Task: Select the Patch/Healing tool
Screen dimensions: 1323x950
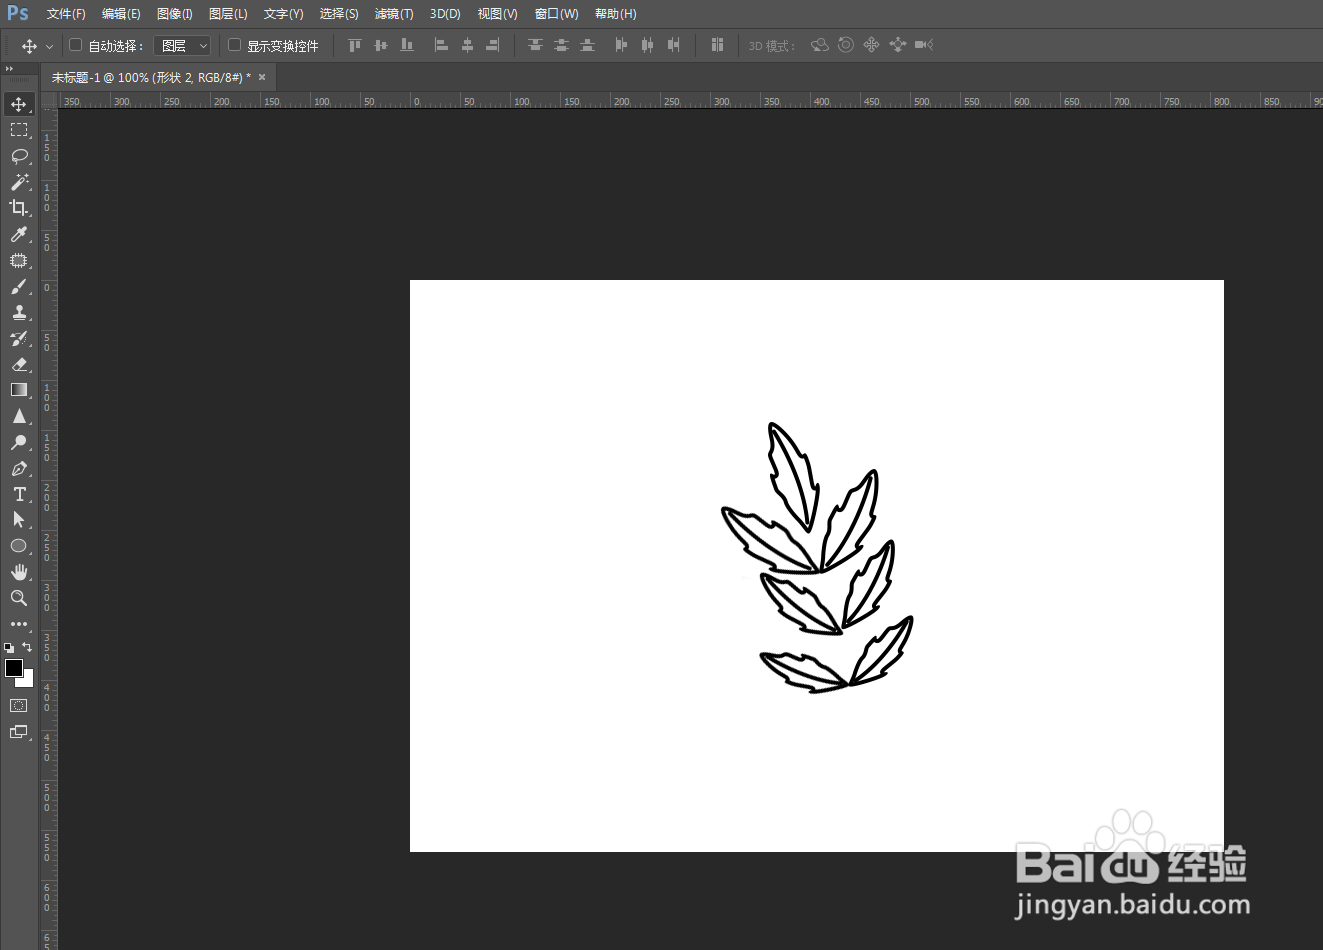Action: pyautogui.click(x=19, y=260)
